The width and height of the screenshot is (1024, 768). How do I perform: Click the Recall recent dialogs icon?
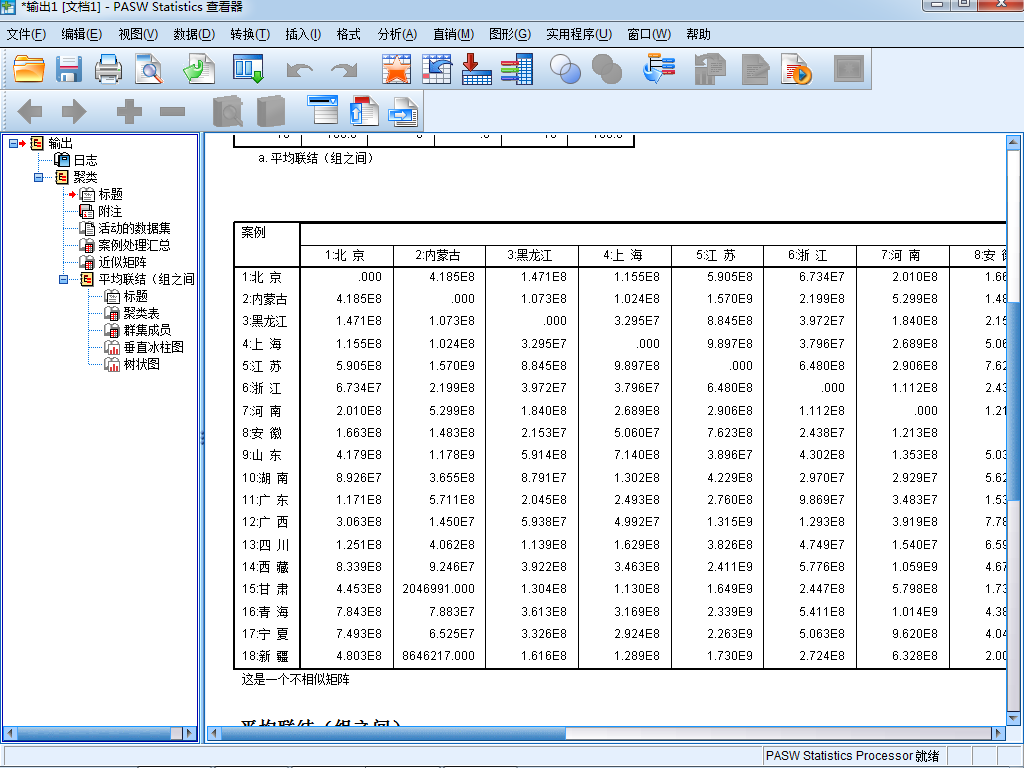pos(249,69)
